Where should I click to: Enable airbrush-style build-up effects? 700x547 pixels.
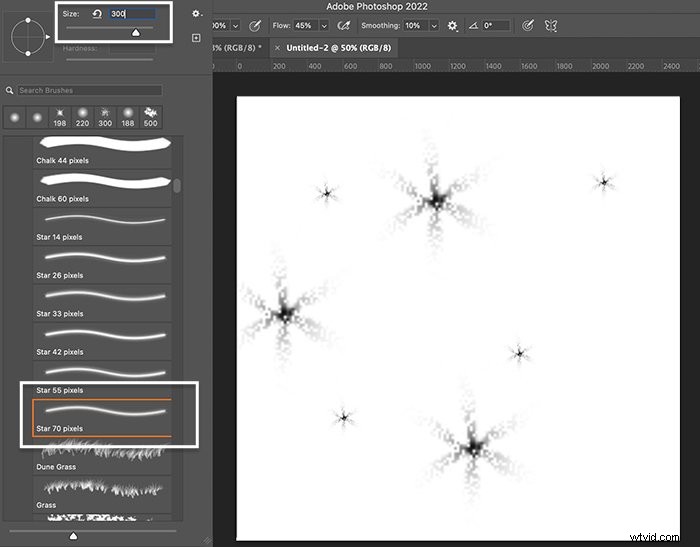click(343, 26)
